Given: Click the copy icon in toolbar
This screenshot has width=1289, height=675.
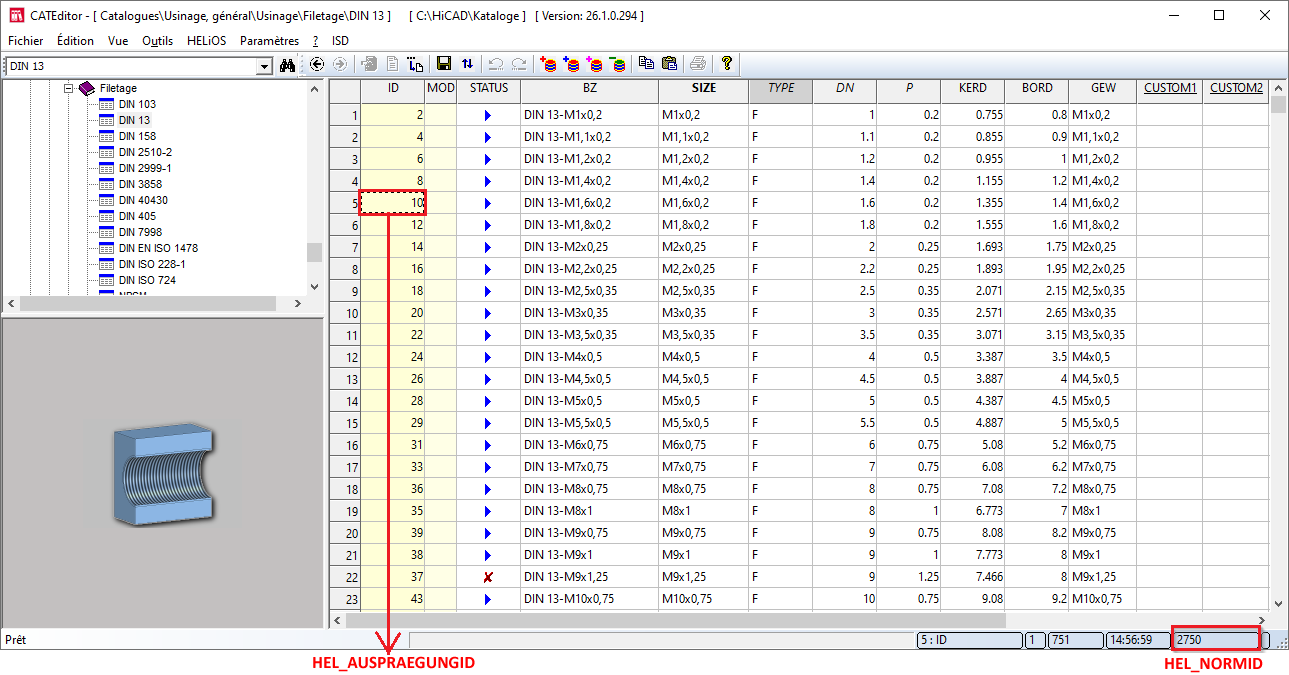Looking at the screenshot, I should pos(647,64).
